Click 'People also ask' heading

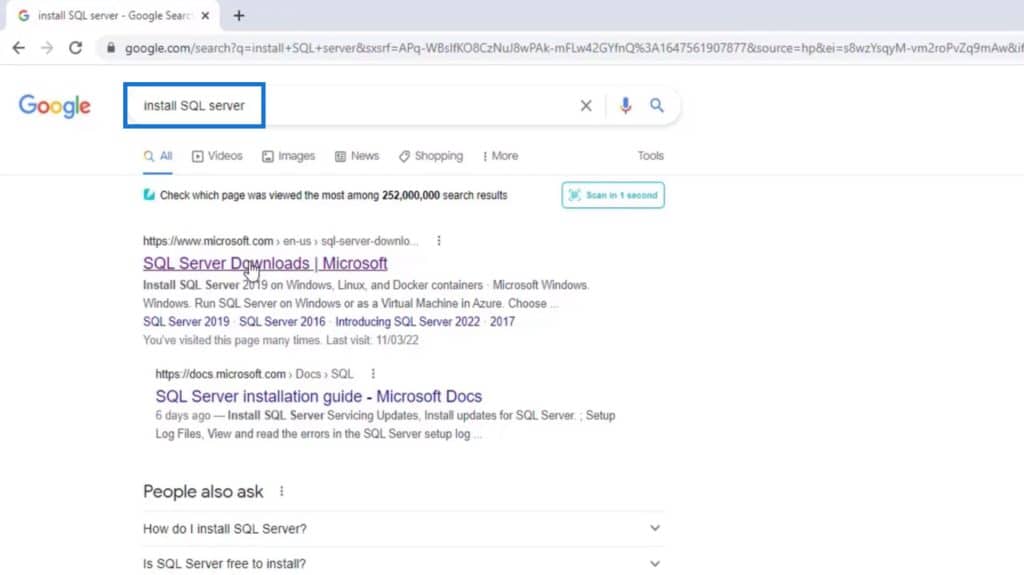tap(203, 491)
